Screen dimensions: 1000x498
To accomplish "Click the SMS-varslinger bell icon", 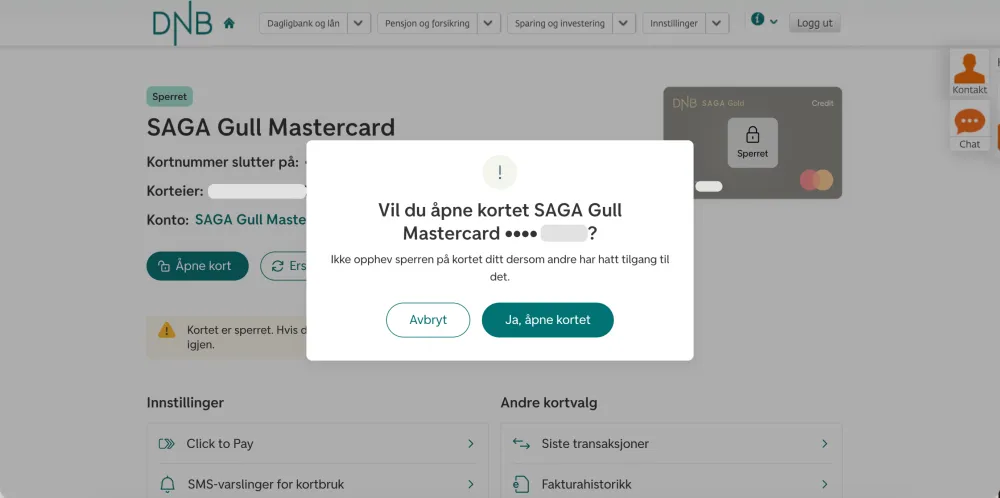I will coord(167,484).
